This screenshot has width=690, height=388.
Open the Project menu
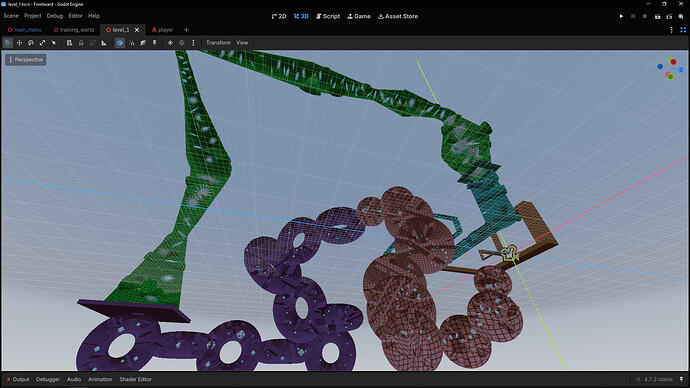click(x=33, y=16)
